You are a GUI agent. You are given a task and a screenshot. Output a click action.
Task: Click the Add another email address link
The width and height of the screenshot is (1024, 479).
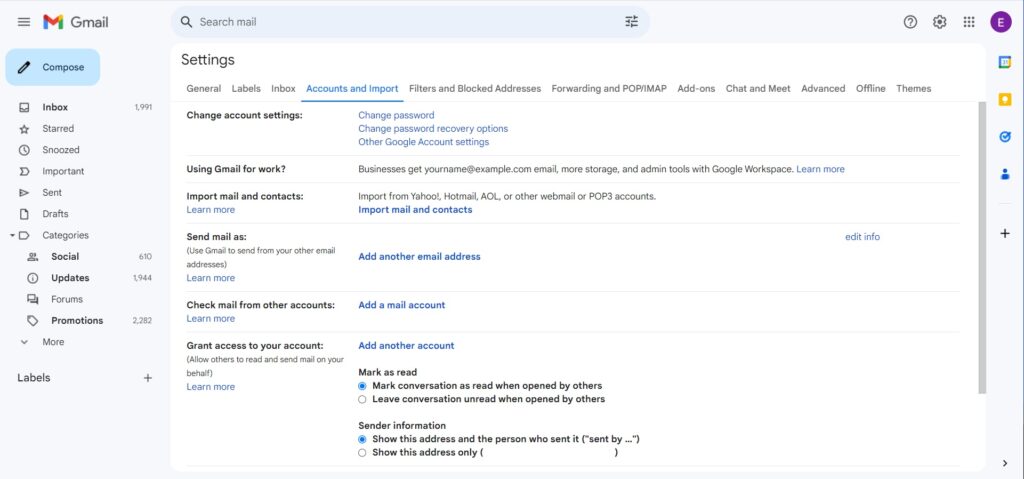pos(419,257)
